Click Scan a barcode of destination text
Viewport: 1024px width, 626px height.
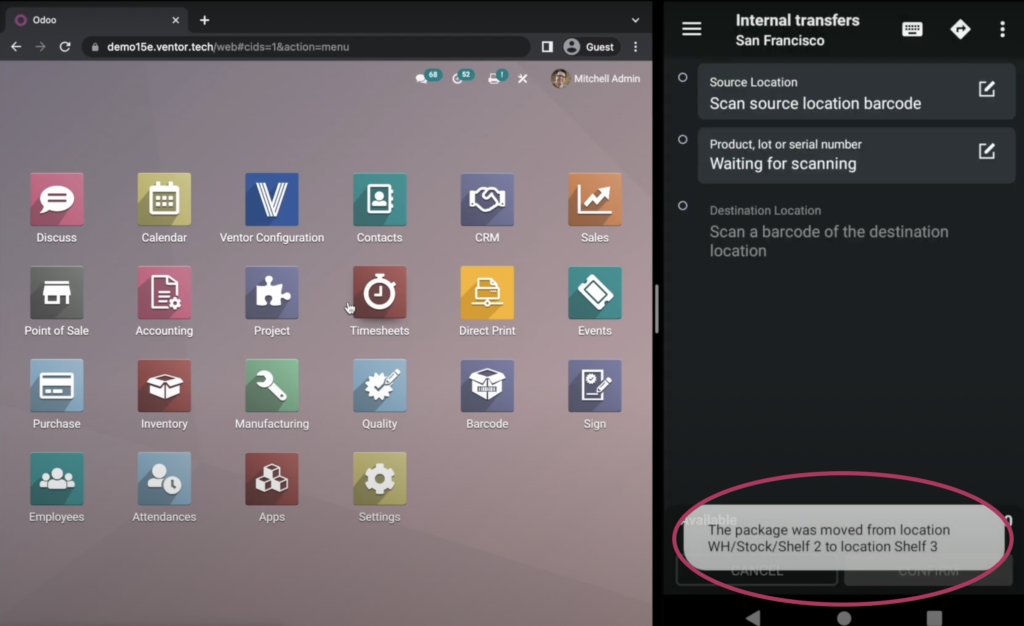click(x=829, y=241)
